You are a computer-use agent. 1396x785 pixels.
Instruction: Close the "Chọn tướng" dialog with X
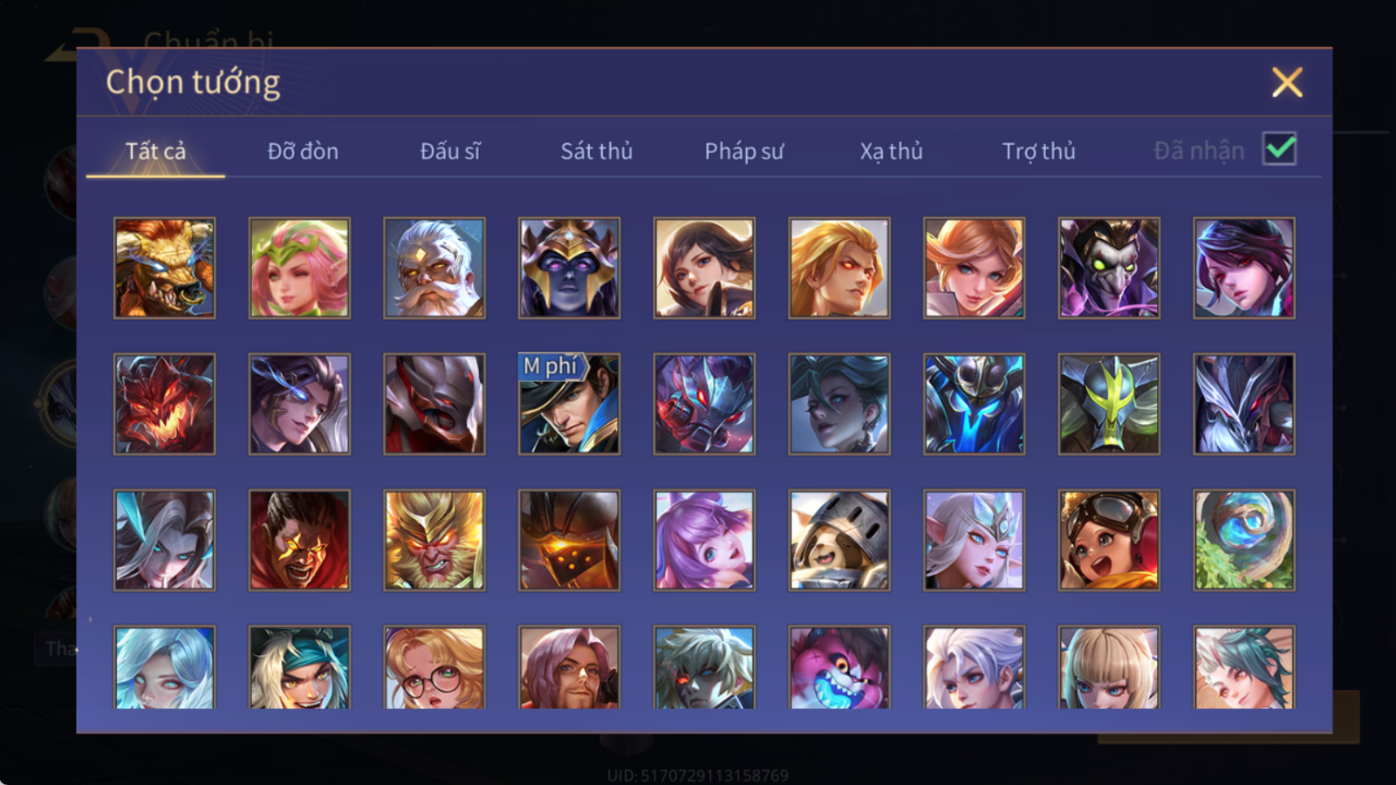pyautogui.click(x=1287, y=82)
